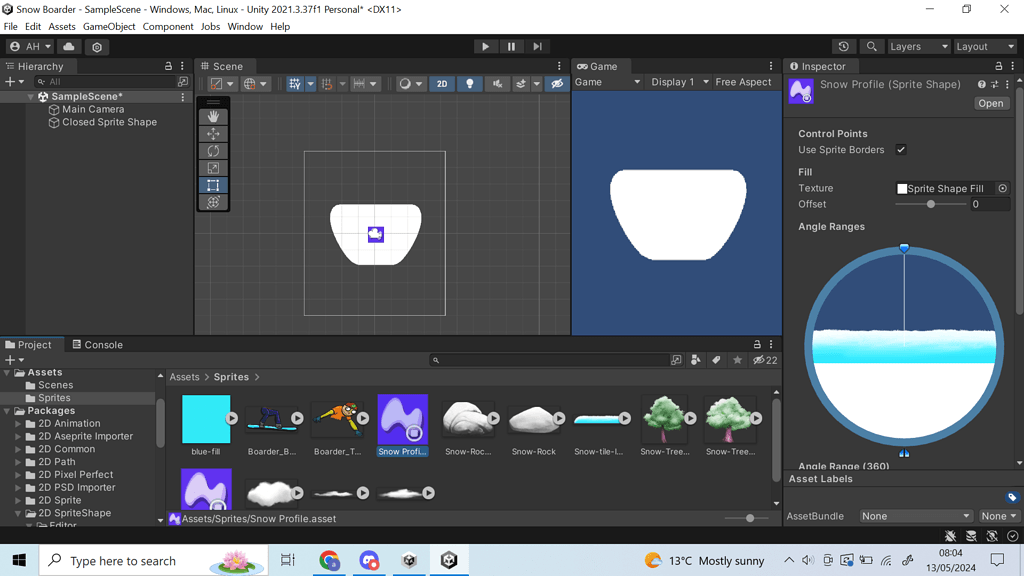Mute audio in the Scene view

[497, 84]
